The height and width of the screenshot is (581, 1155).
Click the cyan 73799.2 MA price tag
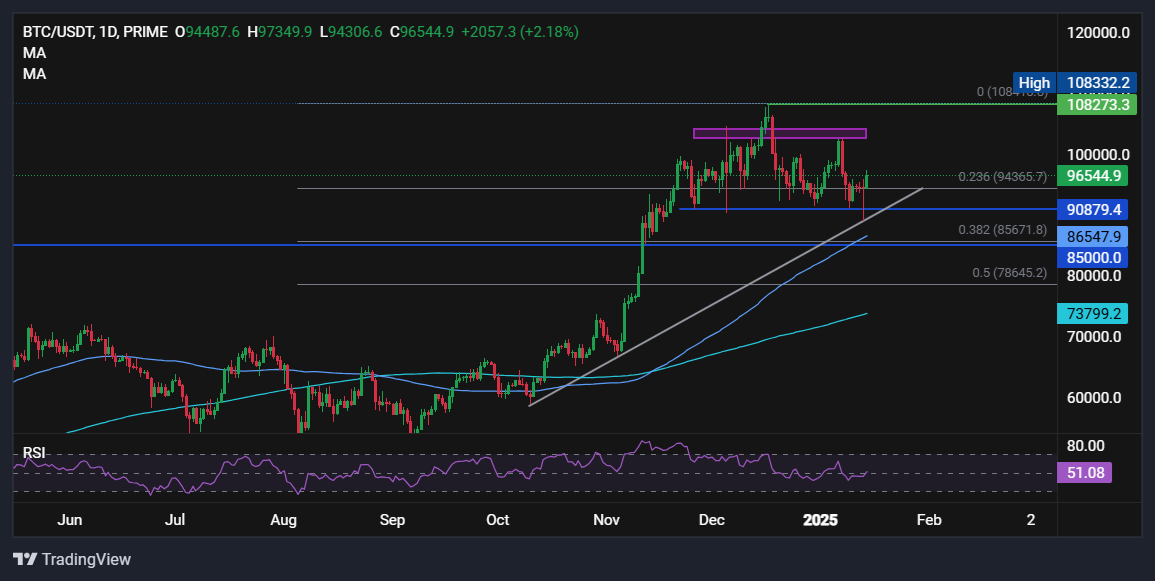click(x=1092, y=314)
